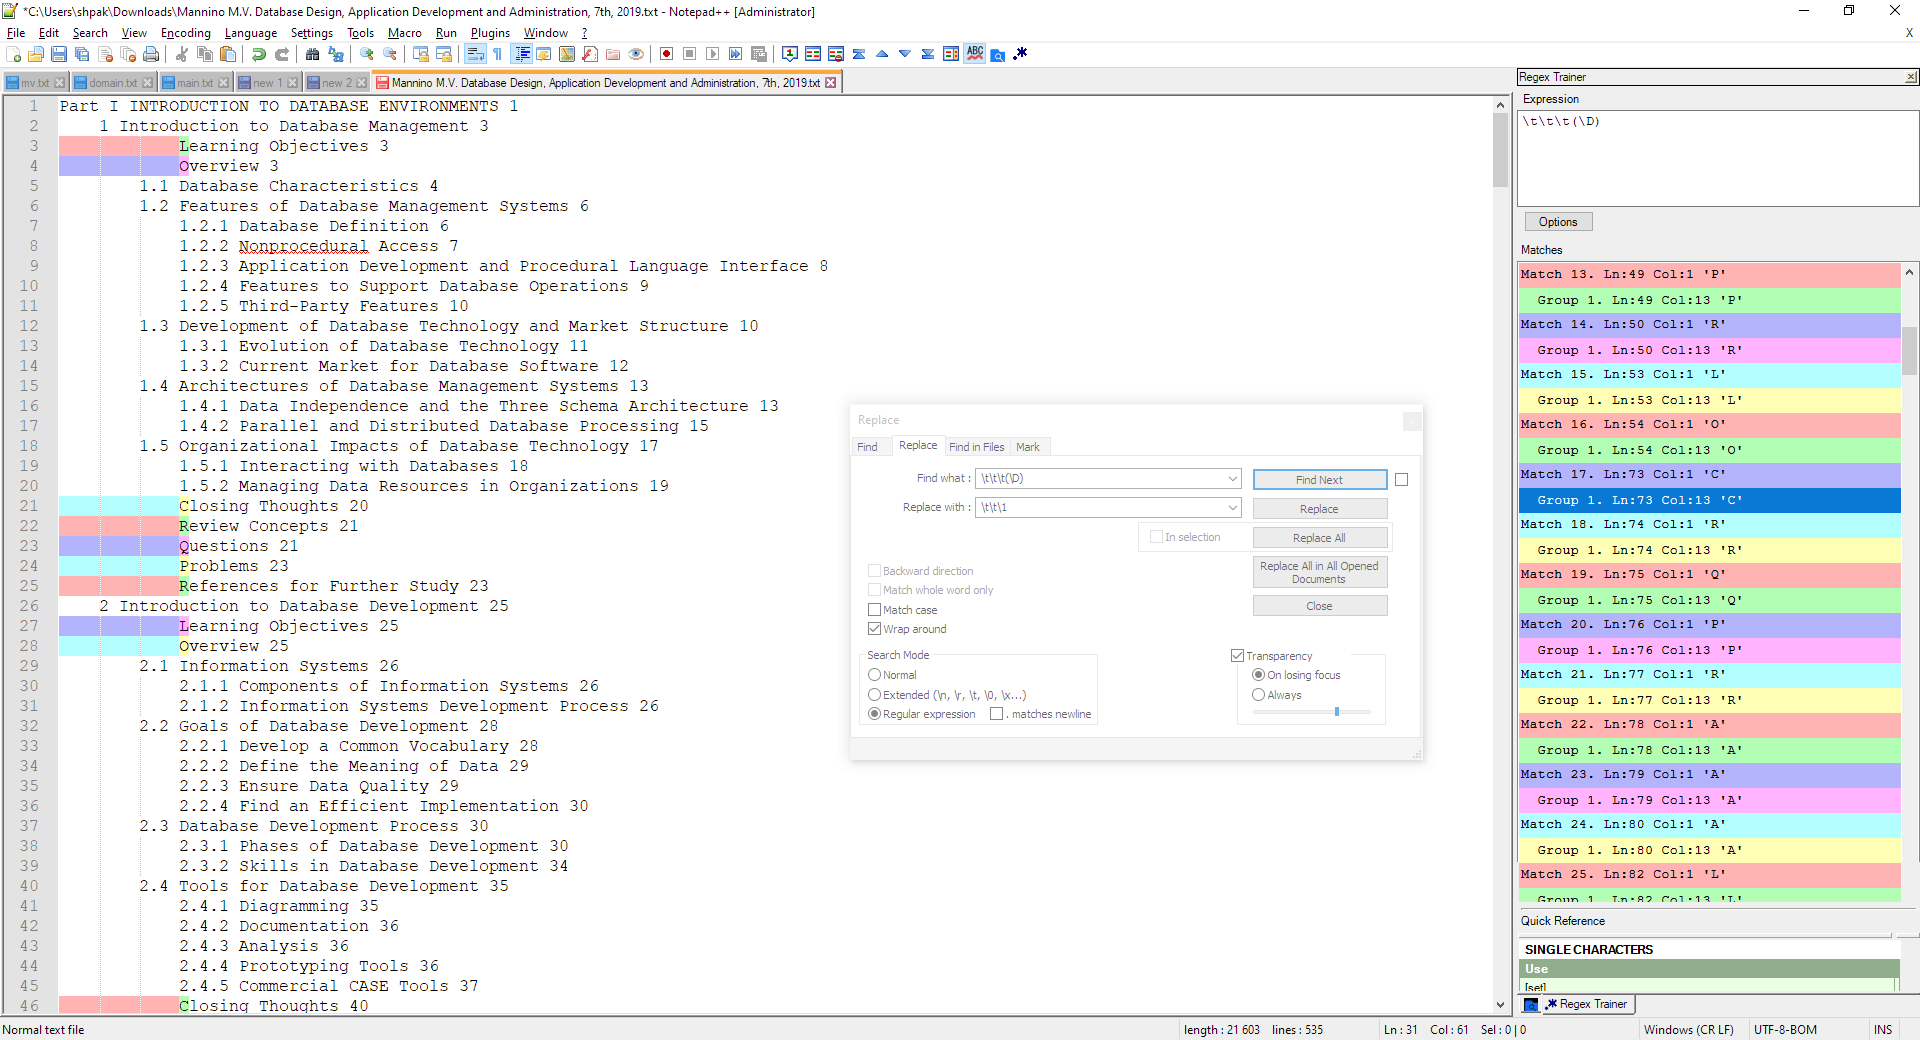Switch to the Mark tab
The image size is (1920, 1040).
1027,447
